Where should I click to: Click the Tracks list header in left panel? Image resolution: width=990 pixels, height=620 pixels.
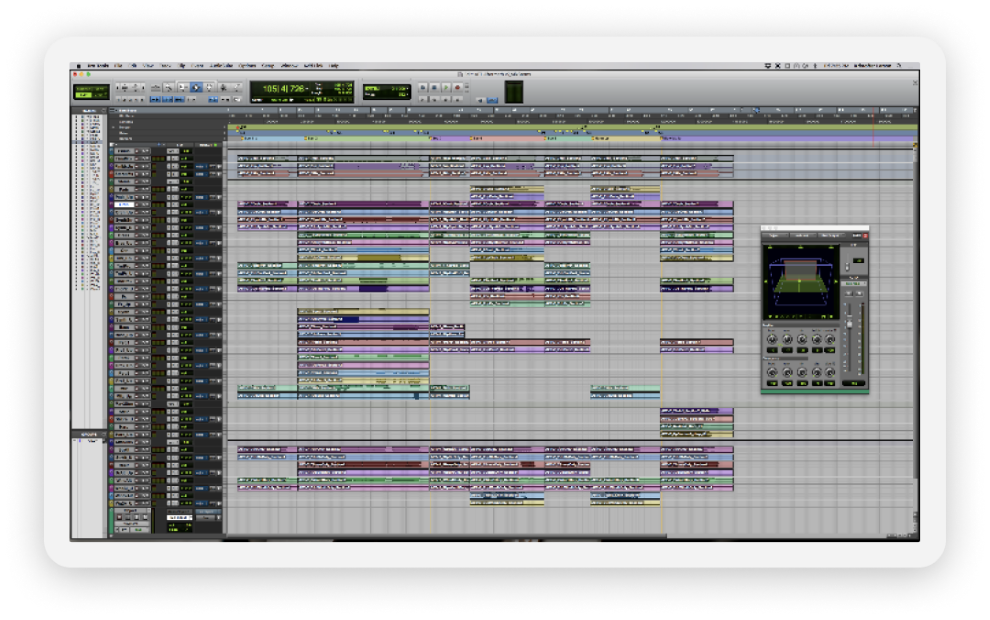coord(89,110)
